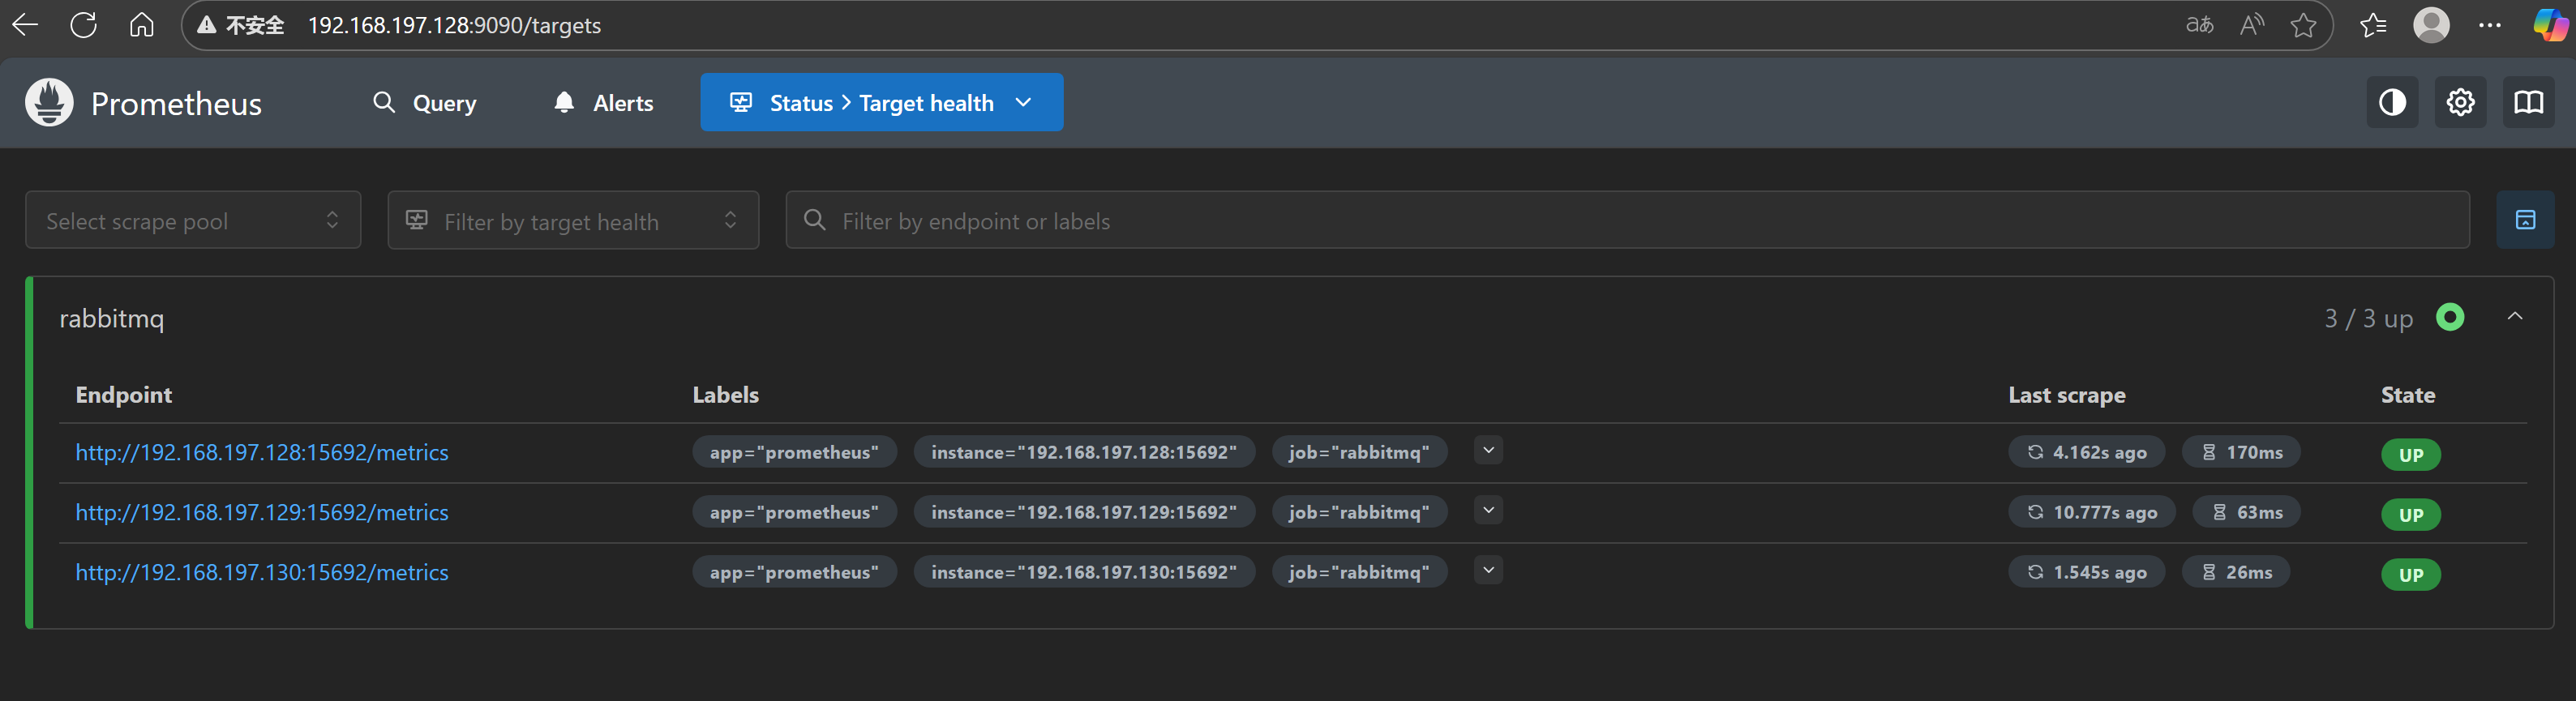This screenshot has width=2576, height=701.
Task: Click the Prometheus title text
Action: point(176,104)
